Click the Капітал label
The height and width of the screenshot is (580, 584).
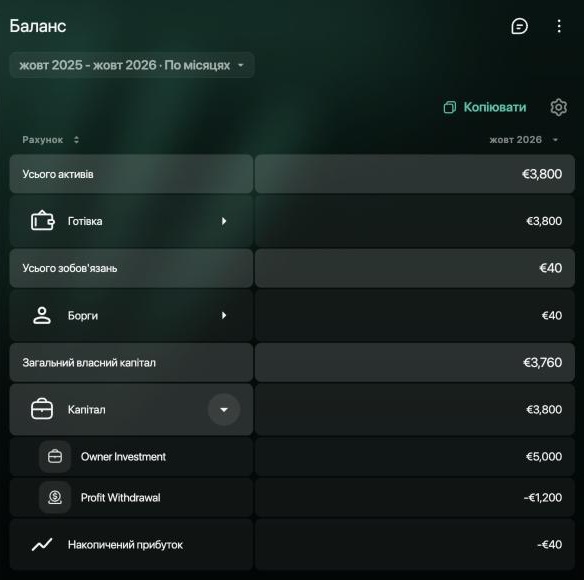[x=86, y=410]
